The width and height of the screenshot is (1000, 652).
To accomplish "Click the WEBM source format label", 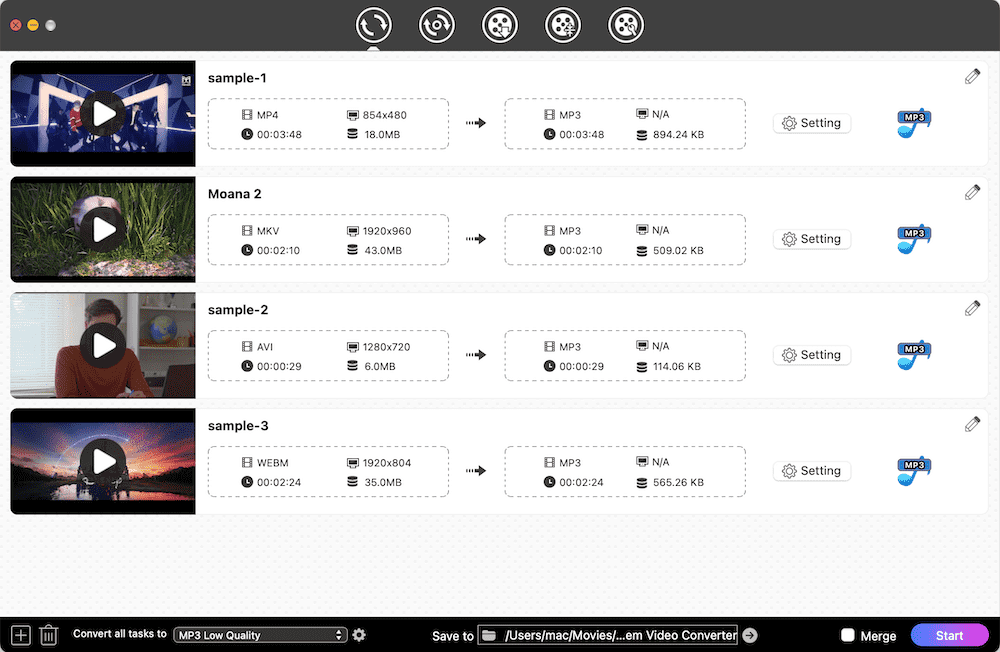I will (272, 463).
